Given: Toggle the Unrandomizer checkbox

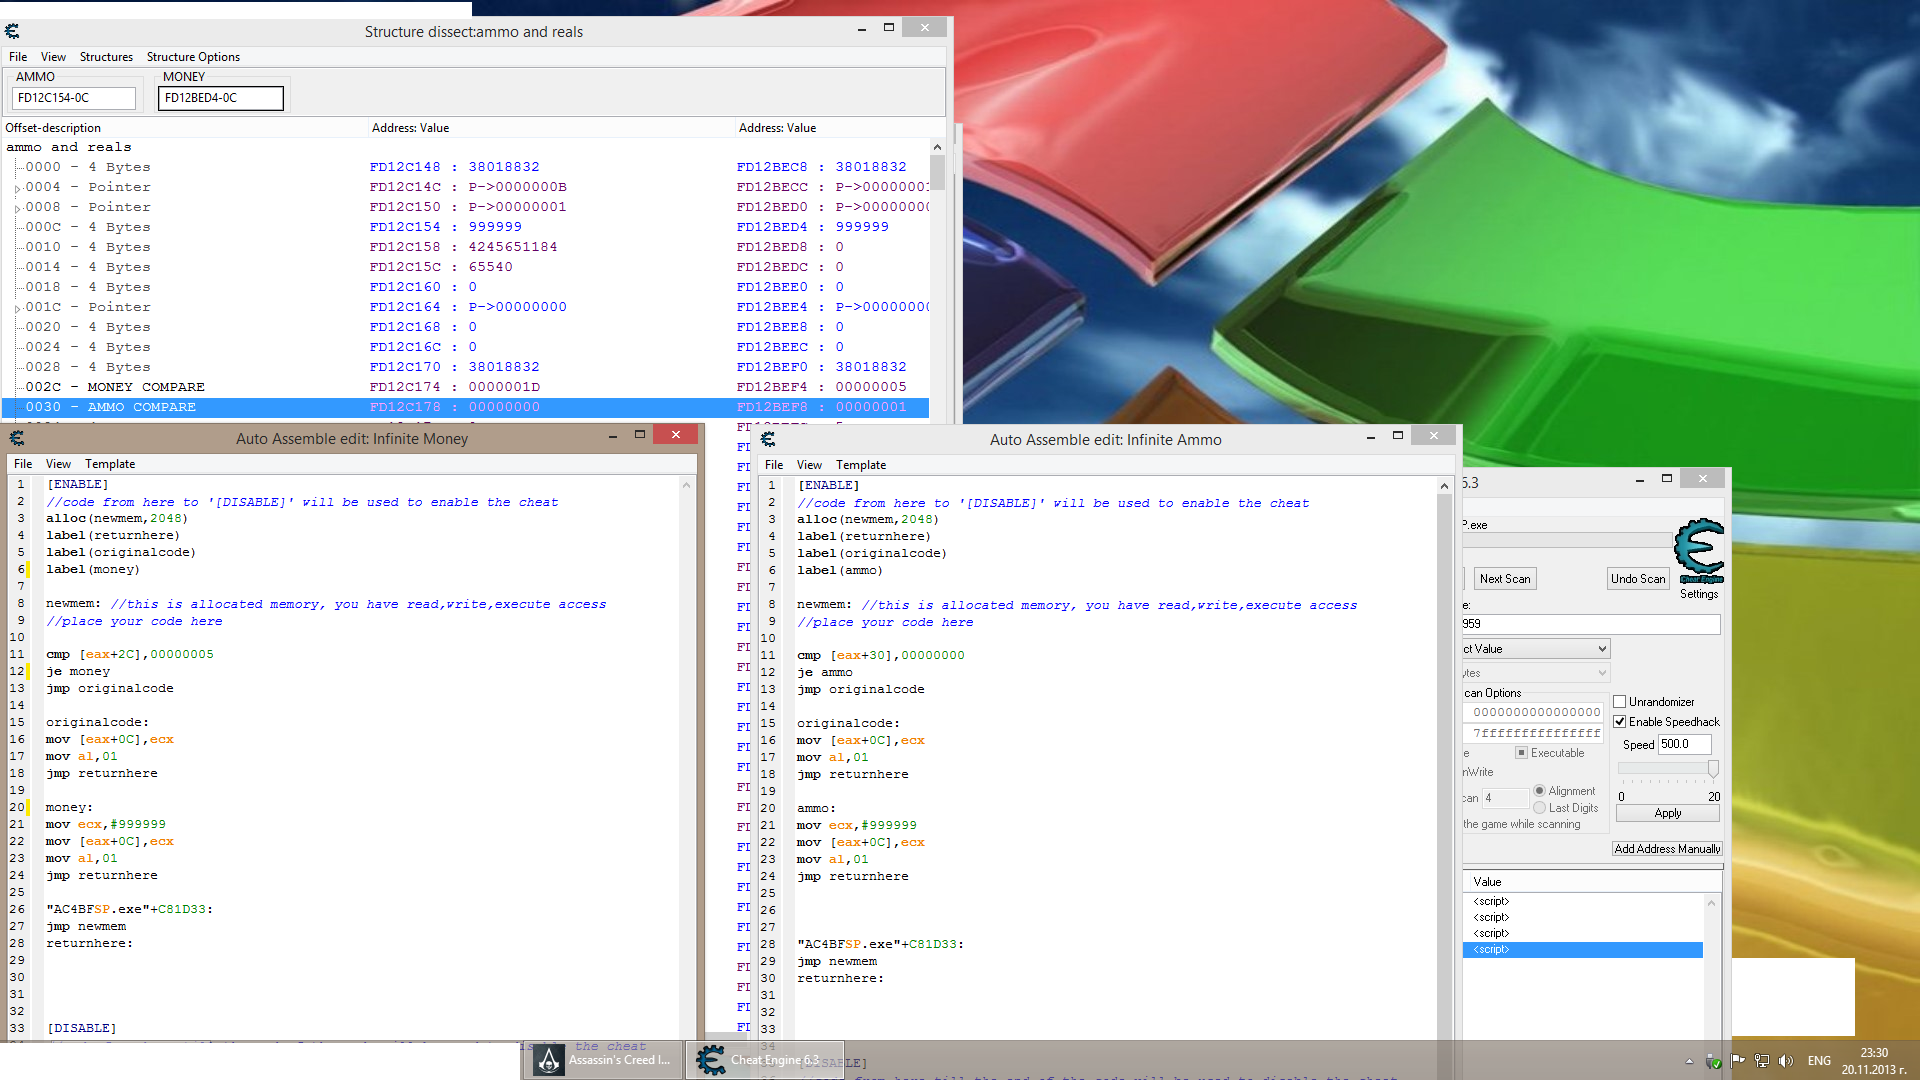Looking at the screenshot, I should pos(1619,700).
